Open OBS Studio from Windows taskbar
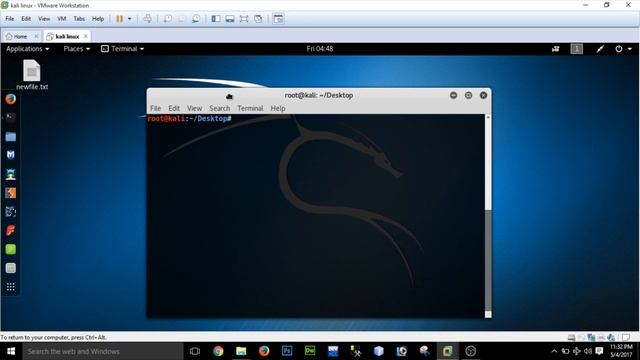Image resolution: width=640 pixels, height=360 pixels. tap(471, 351)
